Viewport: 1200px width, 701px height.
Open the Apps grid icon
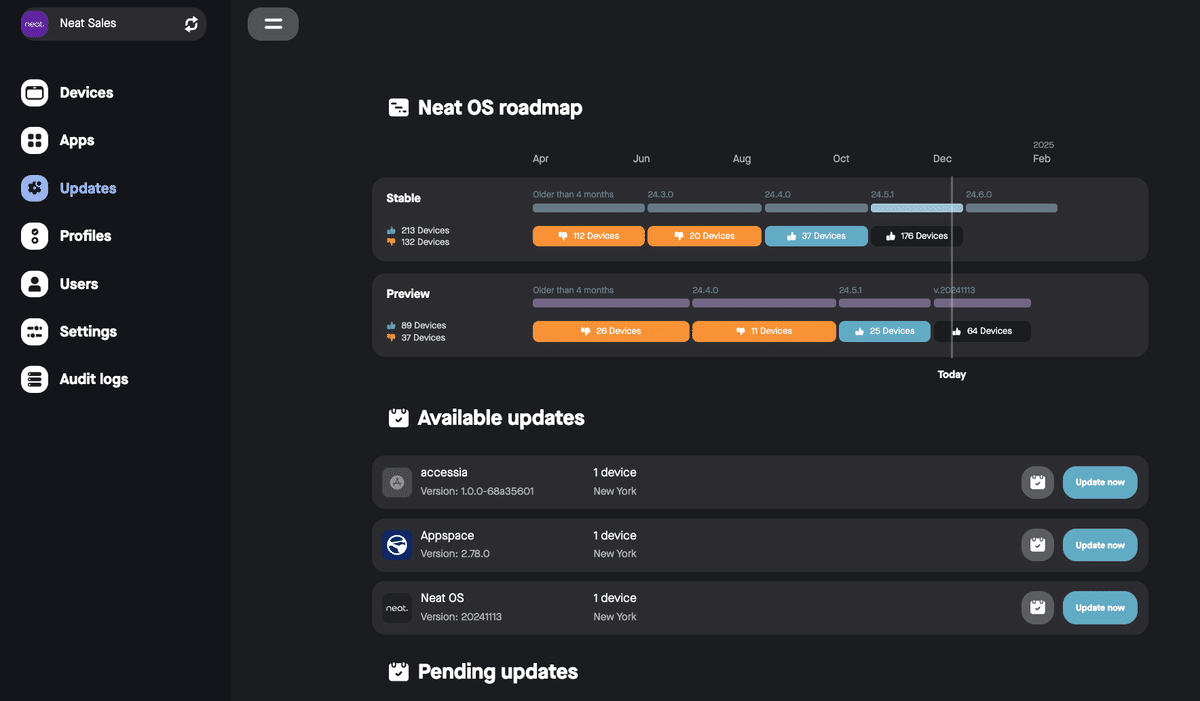click(35, 141)
